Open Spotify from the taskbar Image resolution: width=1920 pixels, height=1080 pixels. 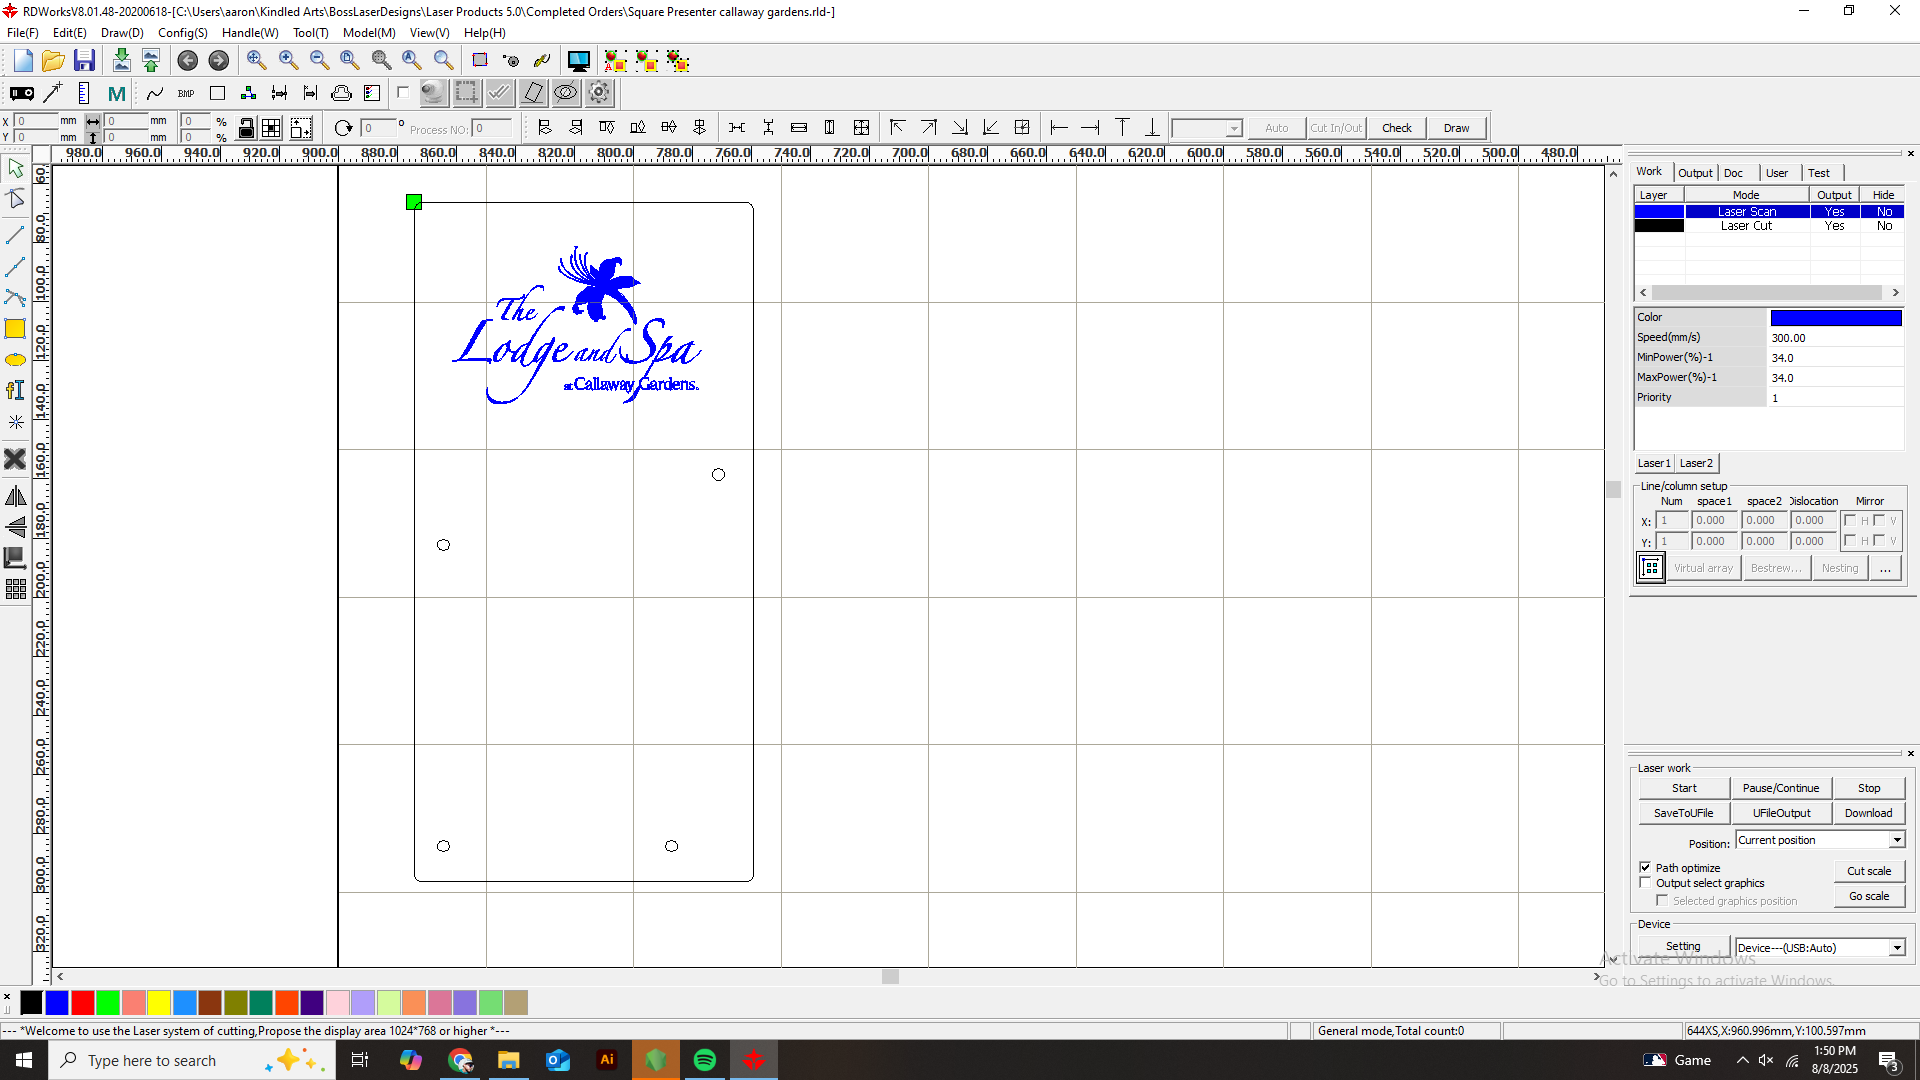[x=705, y=1060]
